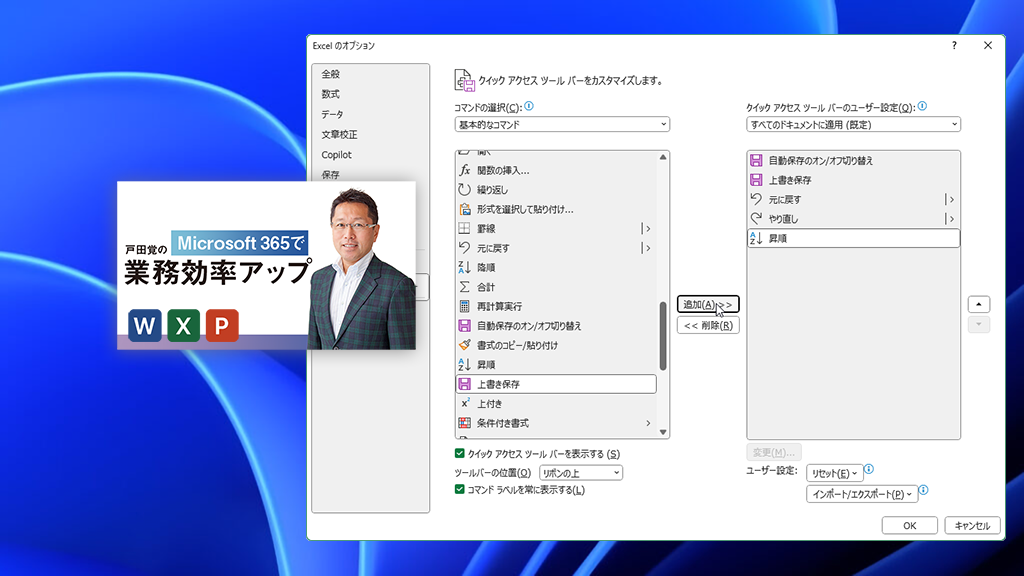The height and width of the screenshot is (576, 1024).
Task: Click the PowerPoint icon on video thumbnail
Action: (222, 325)
